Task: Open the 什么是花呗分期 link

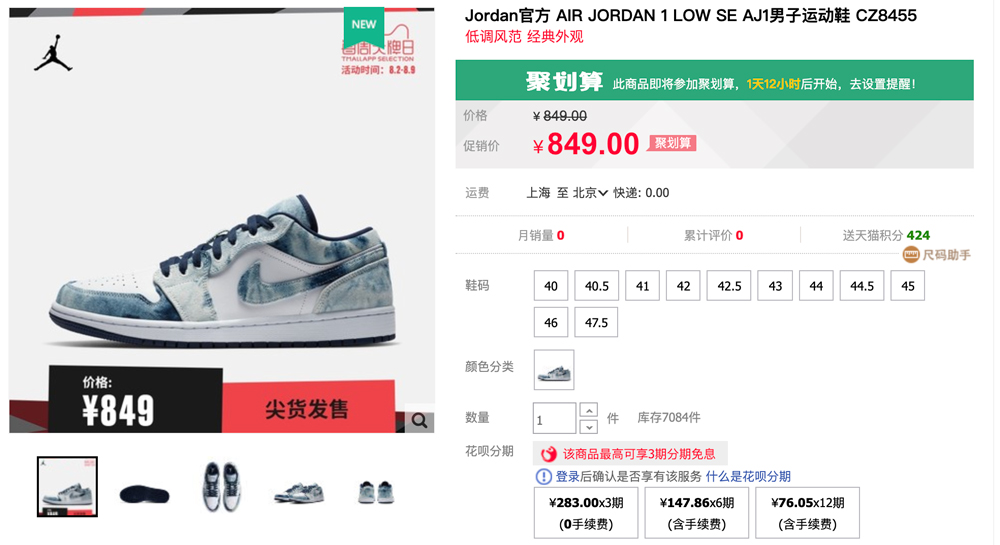Action: [x=748, y=476]
